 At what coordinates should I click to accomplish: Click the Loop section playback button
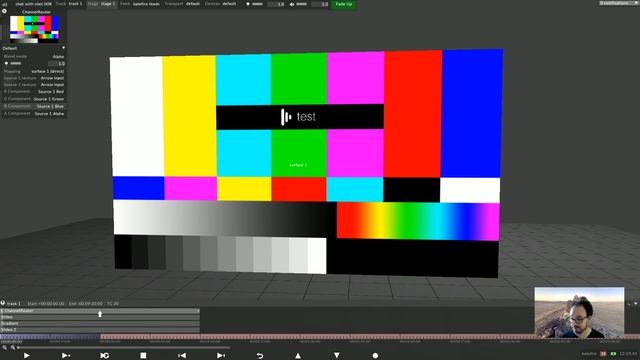(x=104, y=356)
